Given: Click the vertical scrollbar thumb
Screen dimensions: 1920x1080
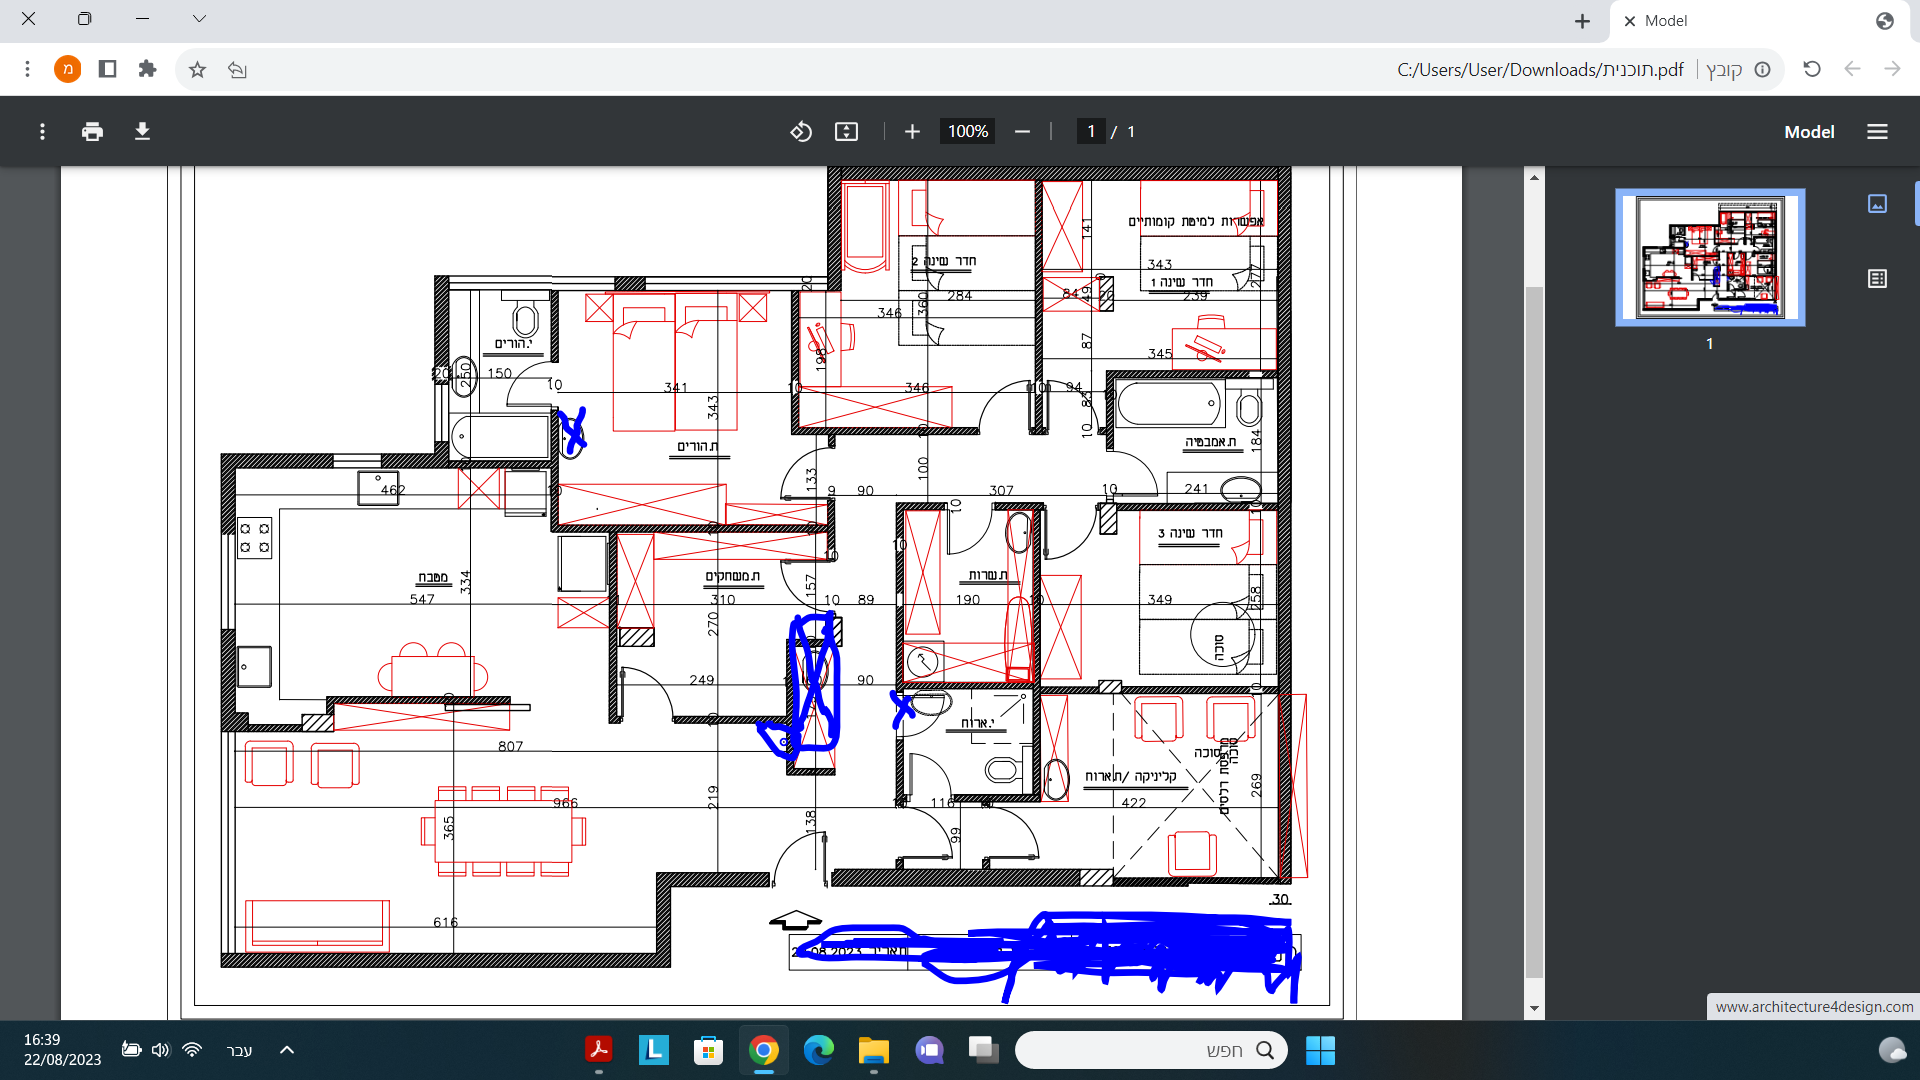Looking at the screenshot, I should (1534, 630).
